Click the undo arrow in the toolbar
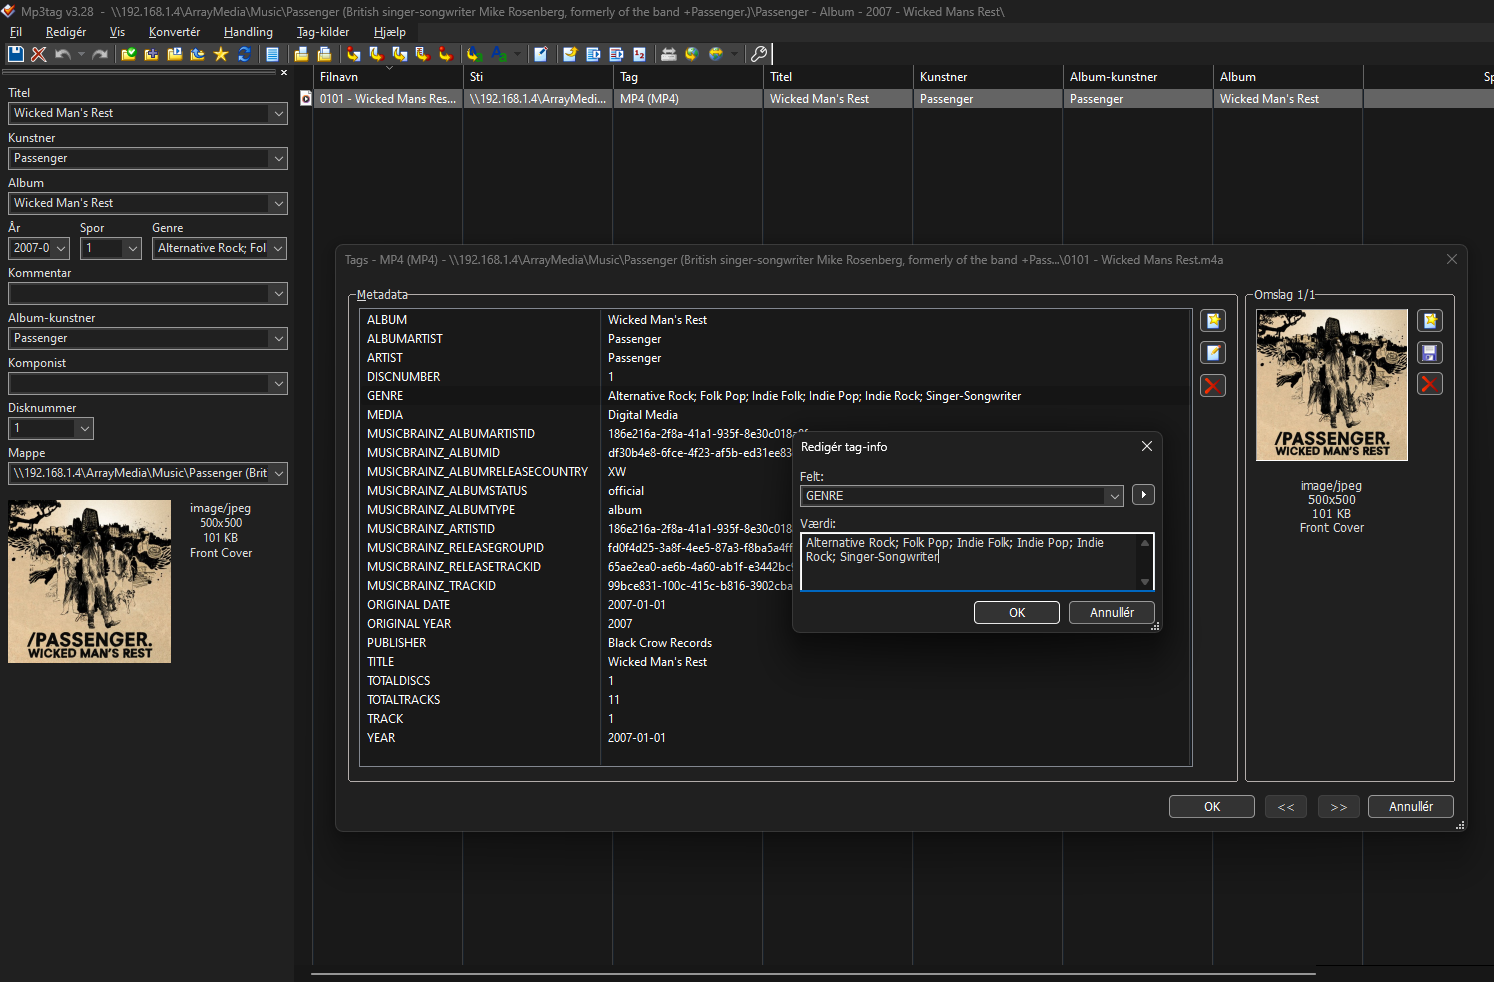This screenshot has height=982, width=1494. (63, 54)
